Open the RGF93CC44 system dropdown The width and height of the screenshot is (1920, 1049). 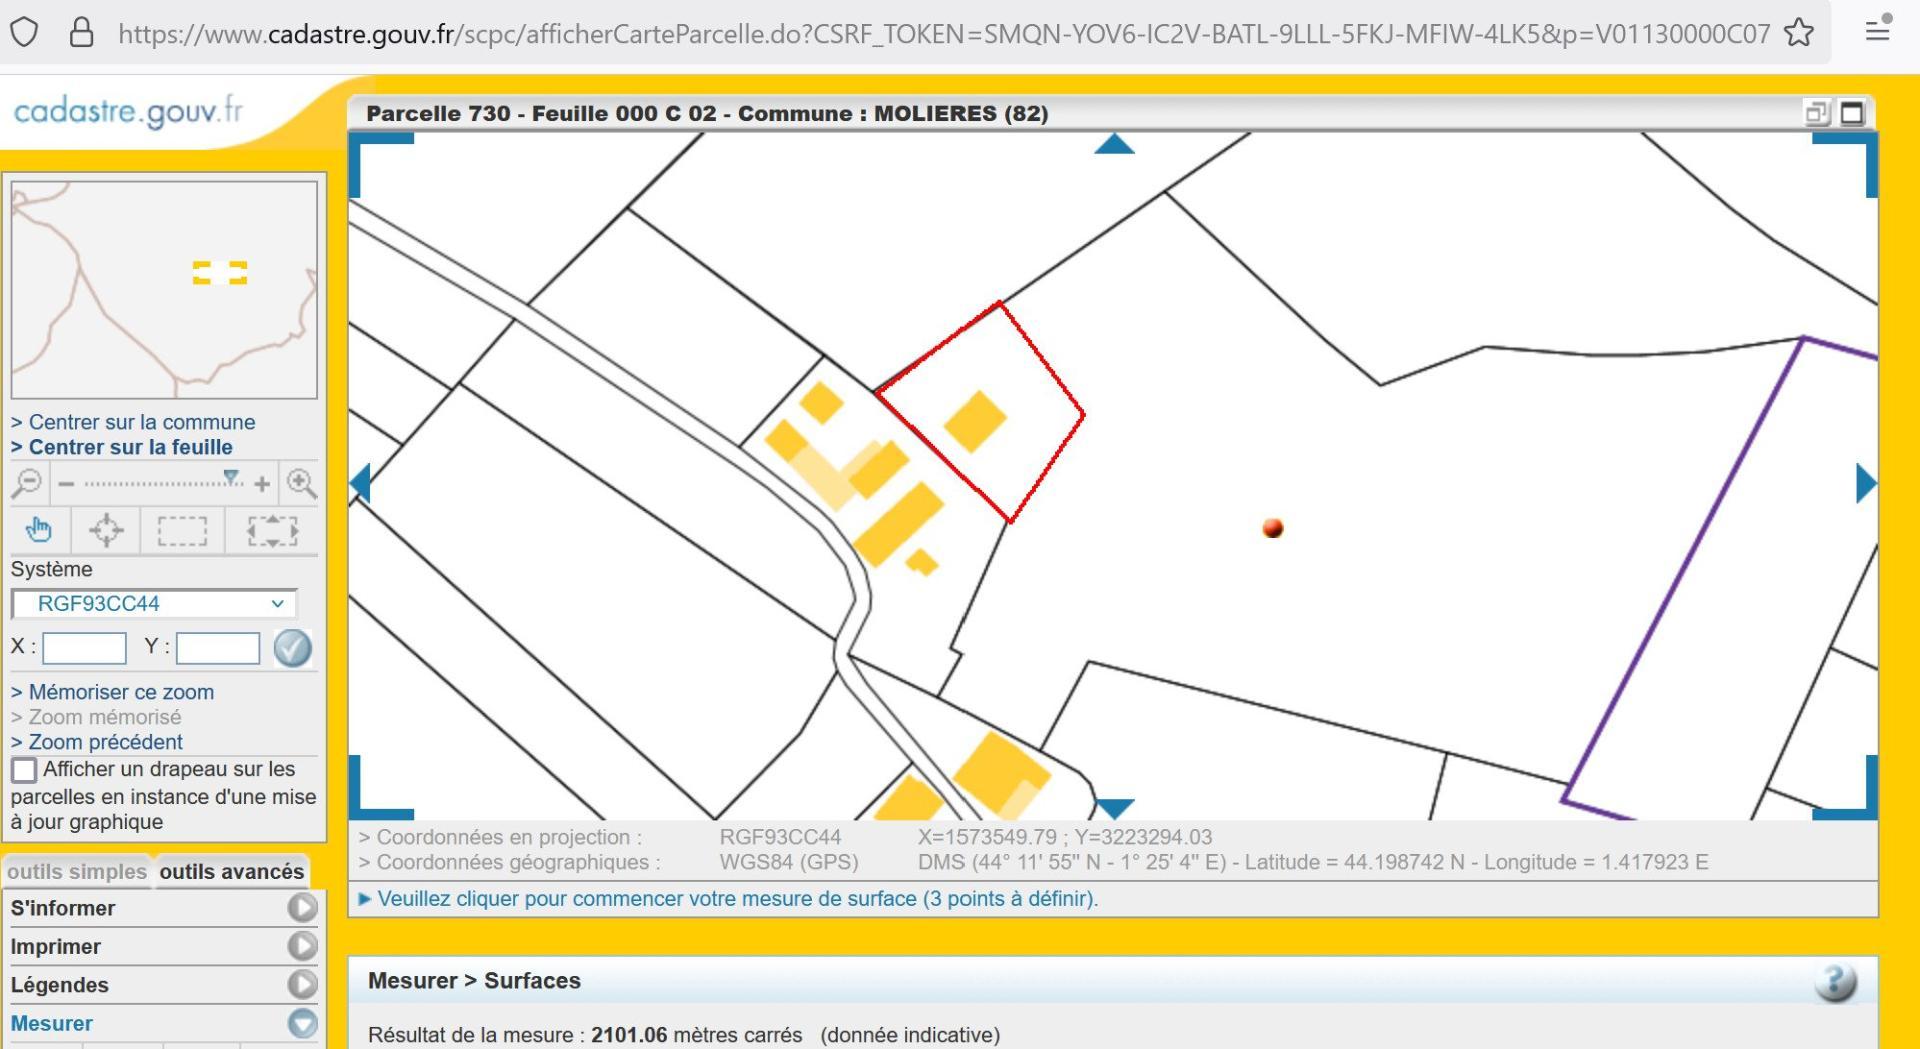155,604
